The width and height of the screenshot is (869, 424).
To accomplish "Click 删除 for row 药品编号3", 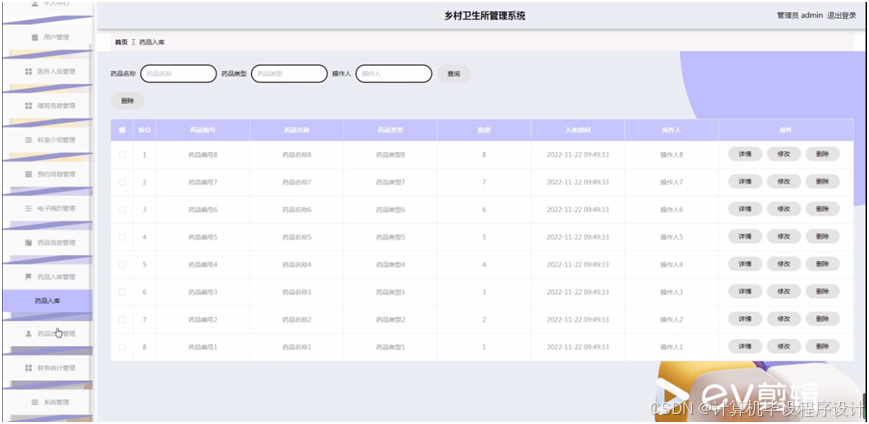I will click(x=822, y=292).
